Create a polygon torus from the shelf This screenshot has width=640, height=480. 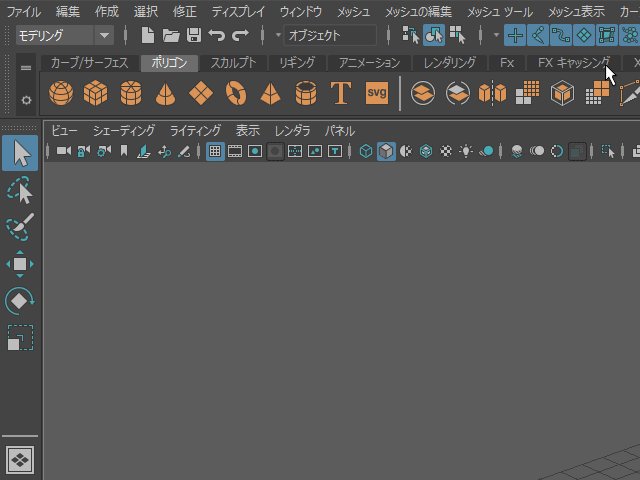coord(236,93)
